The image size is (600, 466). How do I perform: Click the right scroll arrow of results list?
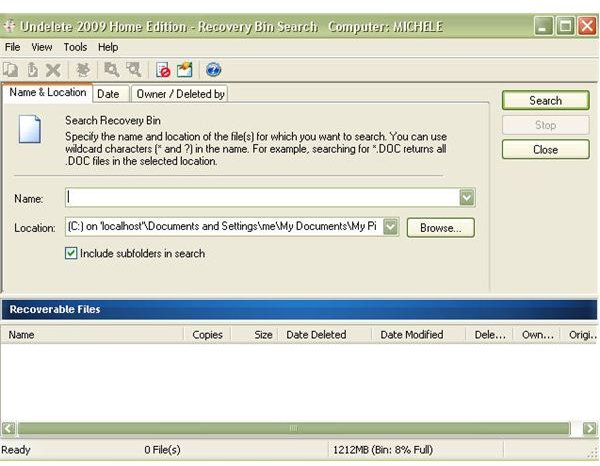[x=590, y=428]
